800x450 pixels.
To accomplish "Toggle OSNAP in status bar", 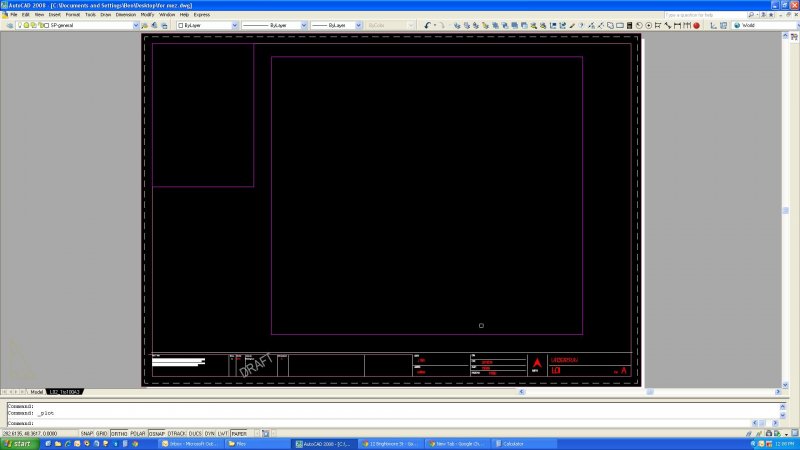I will 157,433.
